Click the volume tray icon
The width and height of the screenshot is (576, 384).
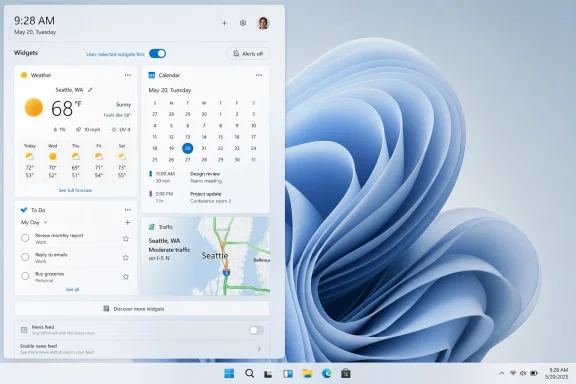coord(523,373)
